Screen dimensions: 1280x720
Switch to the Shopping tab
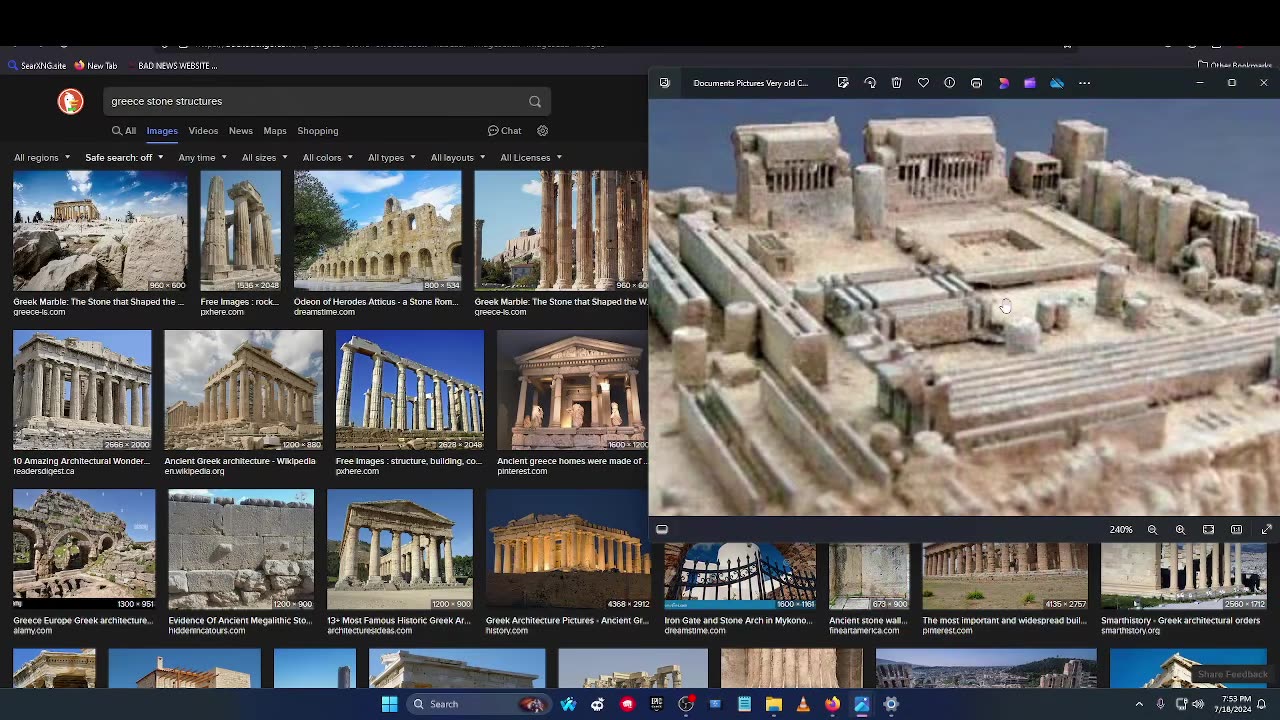(x=318, y=131)
